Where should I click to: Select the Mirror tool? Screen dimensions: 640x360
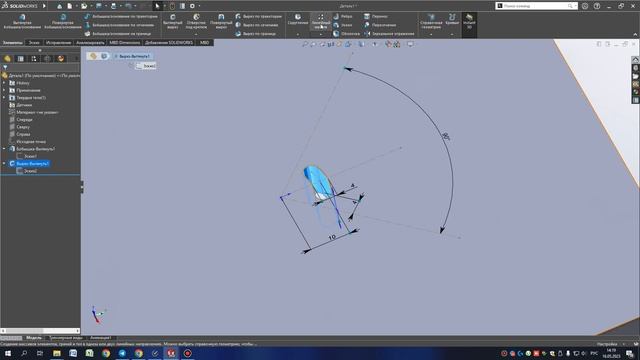(x=389, y=34)
